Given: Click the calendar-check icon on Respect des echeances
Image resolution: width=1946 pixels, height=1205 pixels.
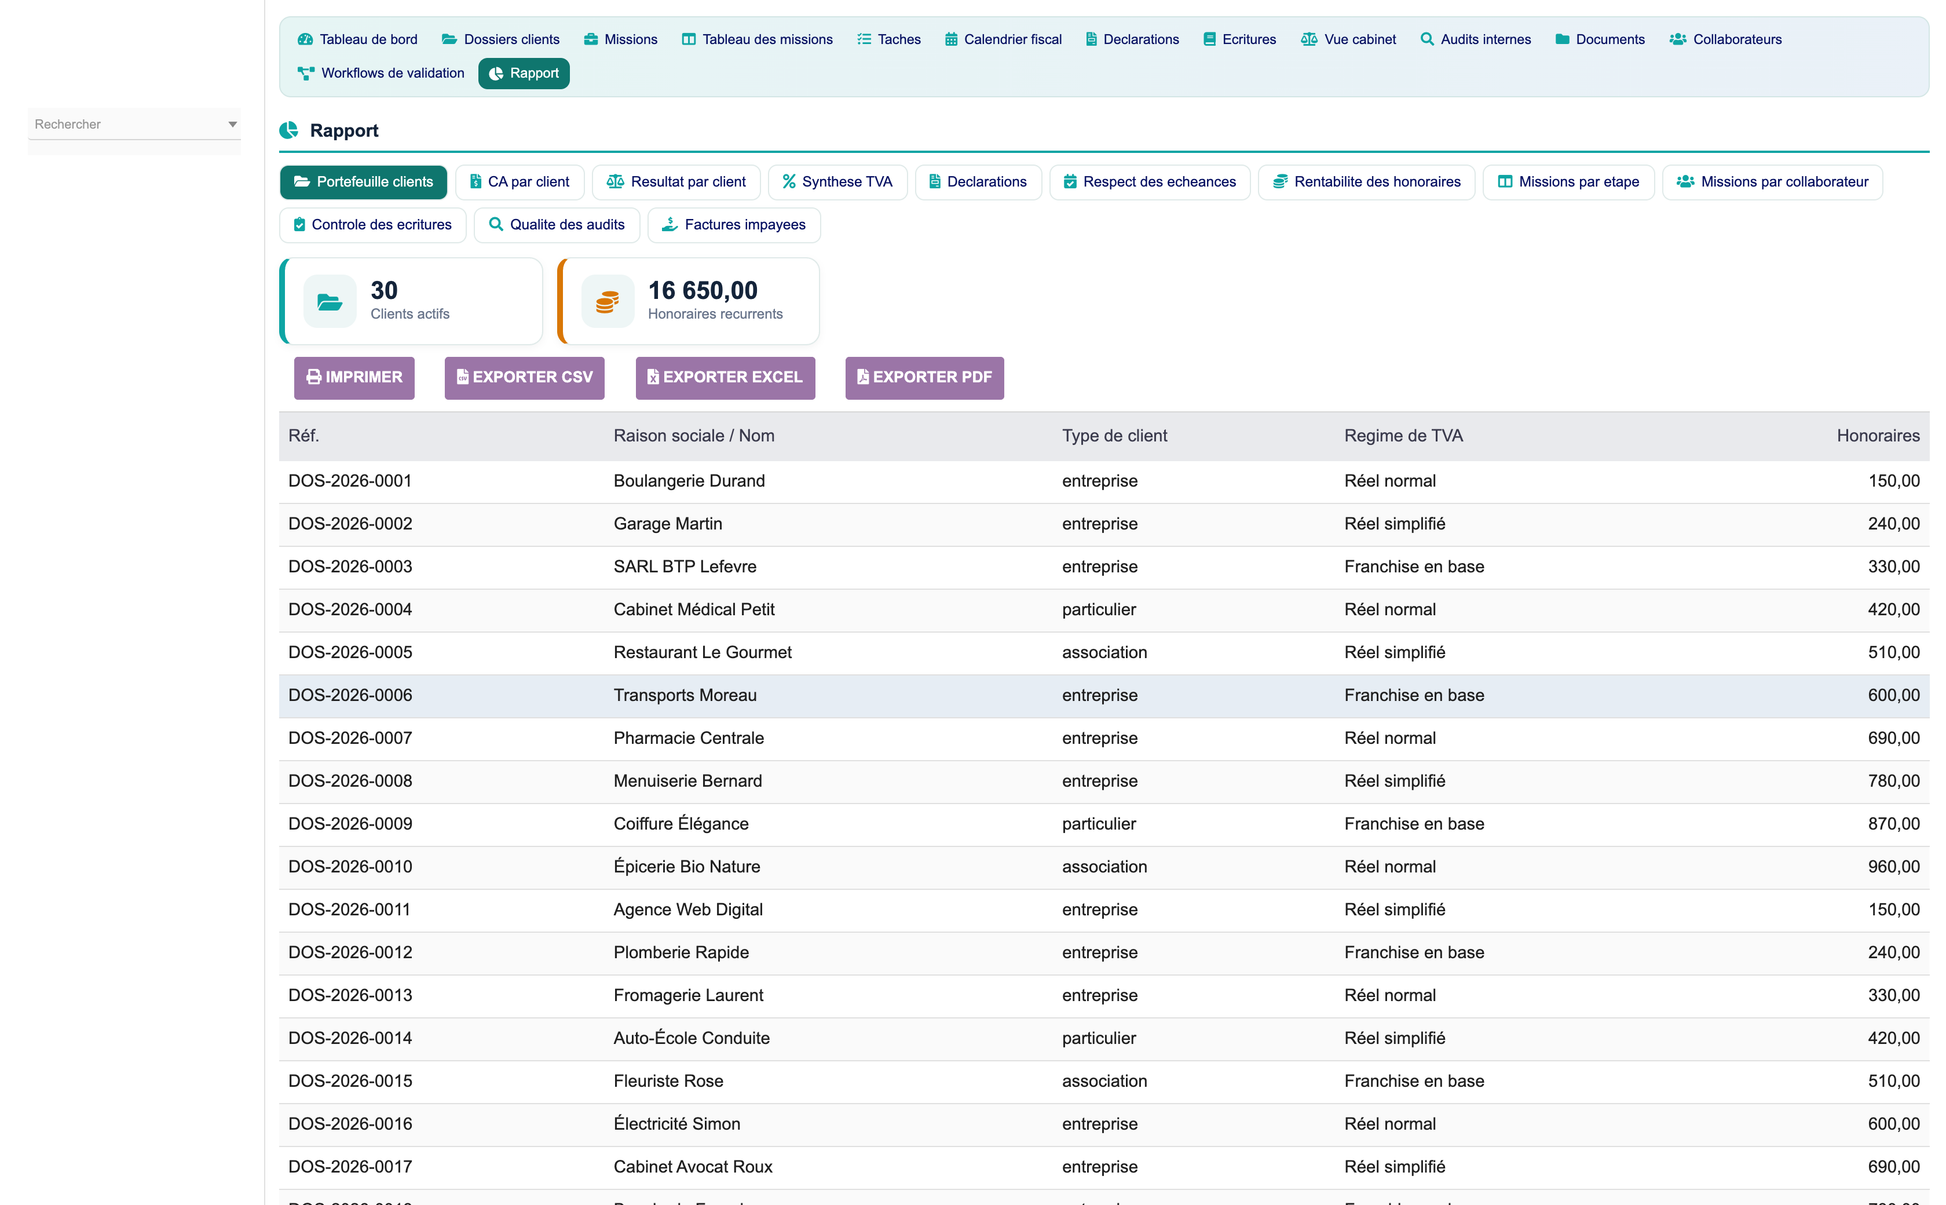Looking at the screenshot, I should [x=1070, y=182].
